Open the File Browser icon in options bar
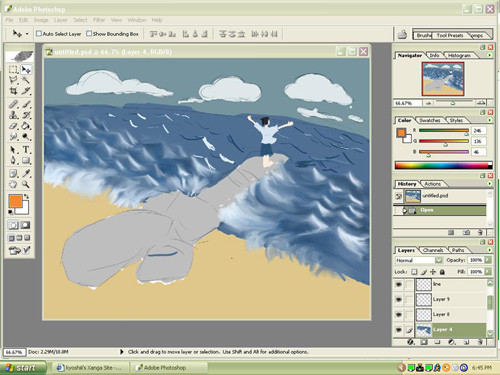Image resolution: width=500 pixels, height=375 pixels. [x=402, y=34]
